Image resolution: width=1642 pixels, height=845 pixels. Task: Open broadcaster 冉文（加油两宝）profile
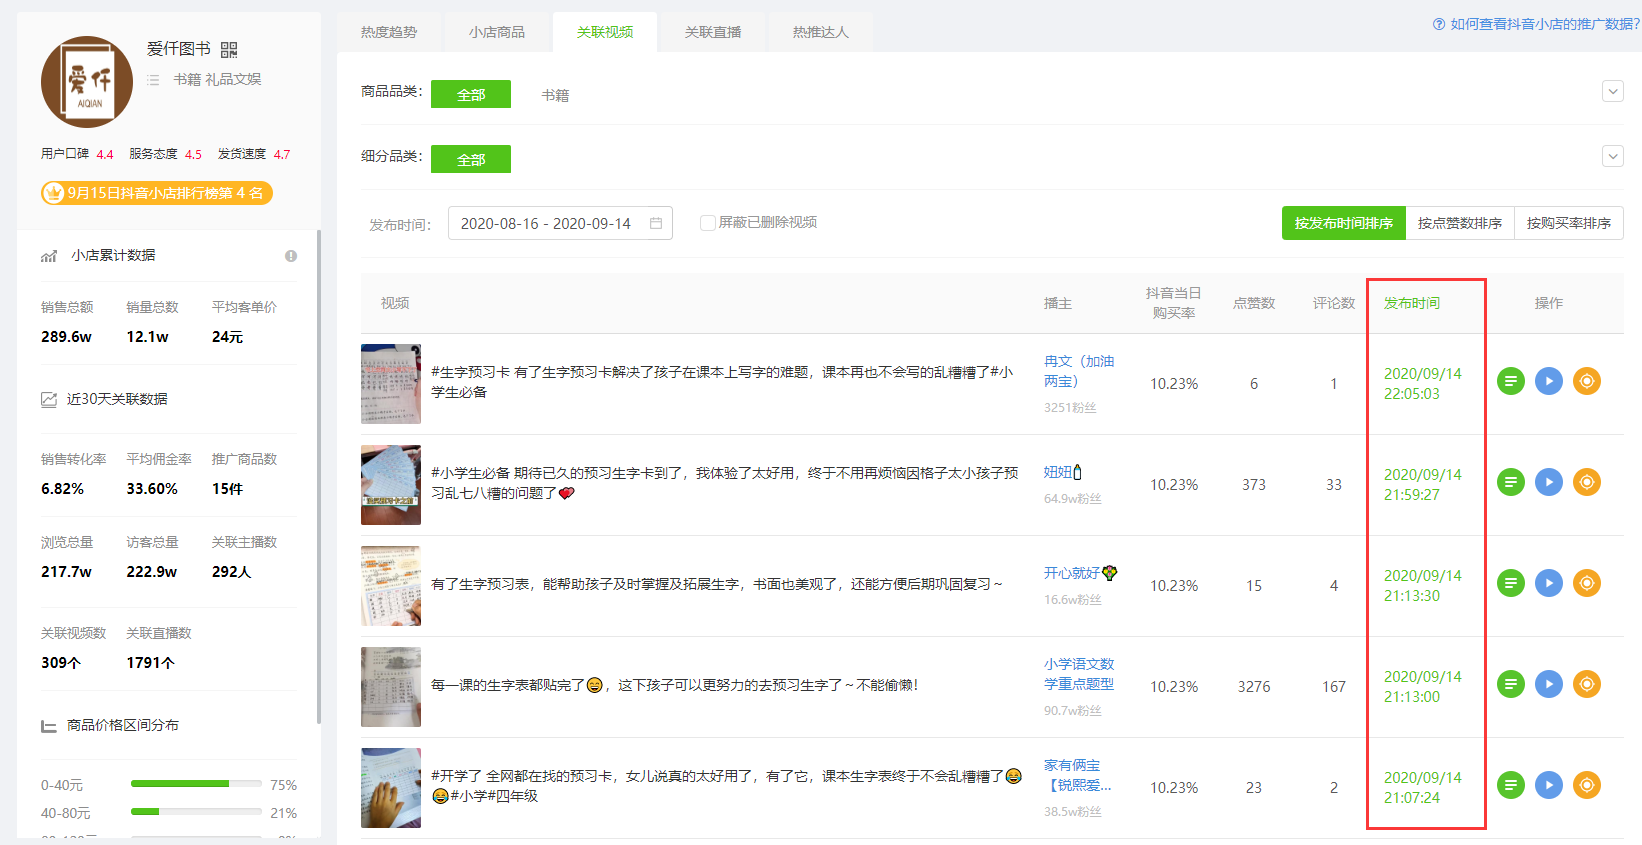(x=1079, y=371)
